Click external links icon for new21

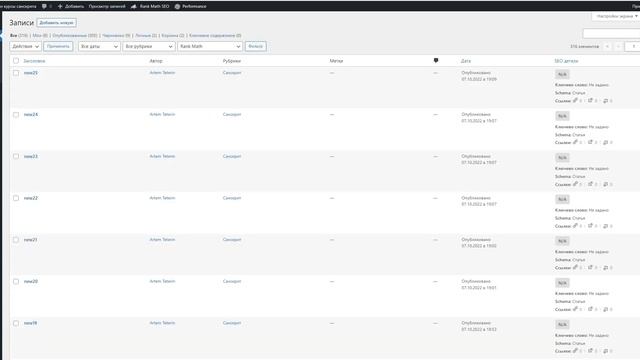[x=590, y=267]
